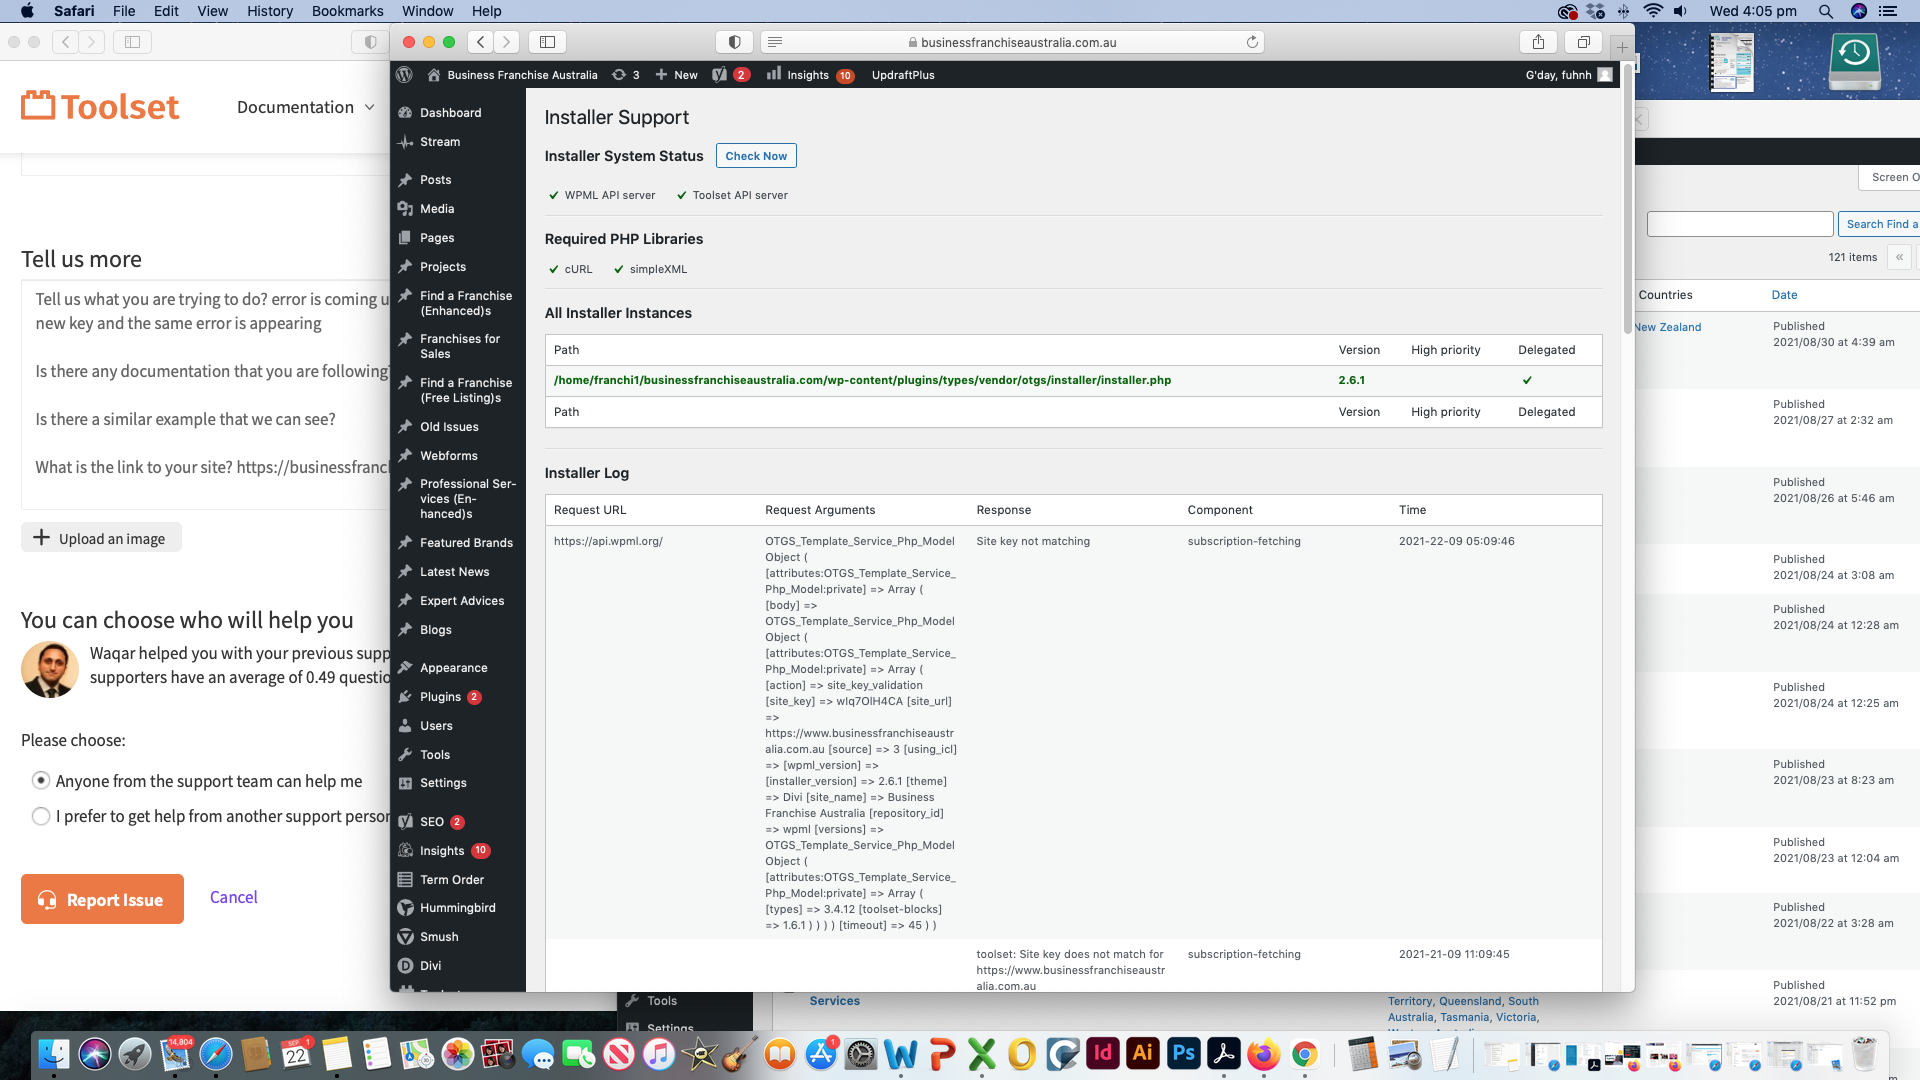The width and height of the screenshot is (1920, 1080).
Task: Open Plugins in WordPress sidebar
Action: coord(441,697)
